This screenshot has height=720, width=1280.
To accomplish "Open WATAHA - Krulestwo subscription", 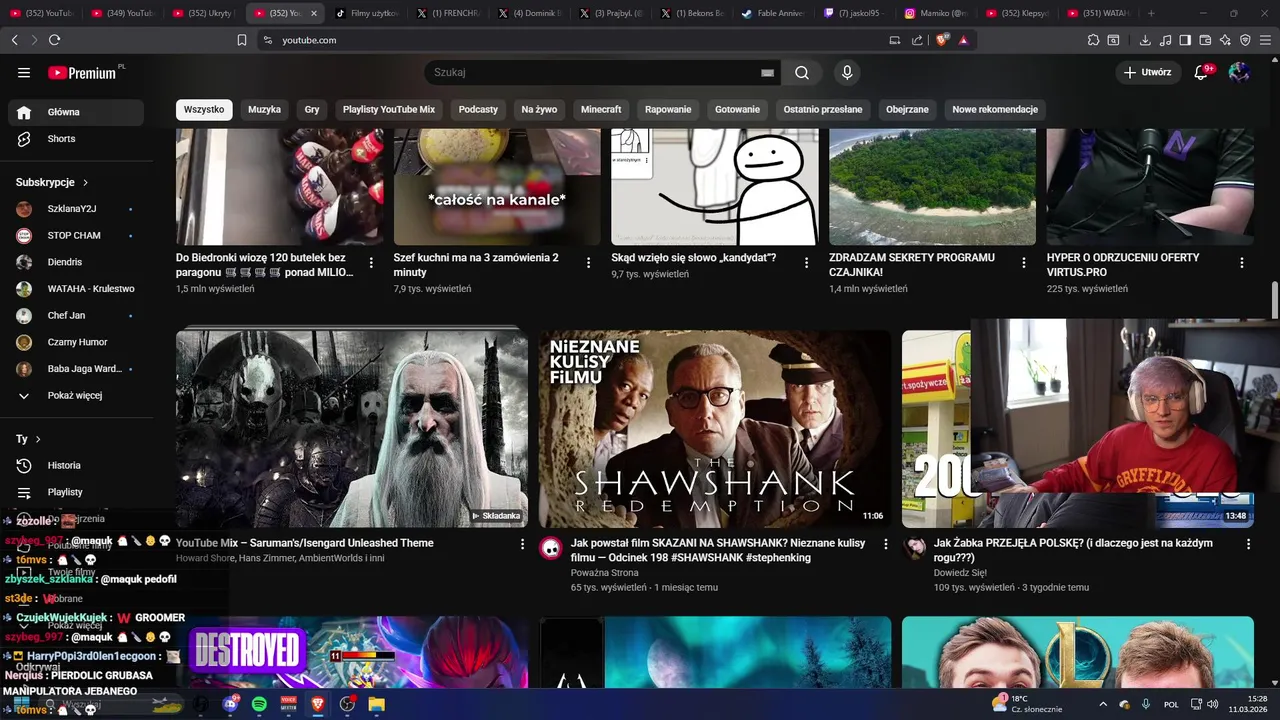I will click(x=75, y=289).
